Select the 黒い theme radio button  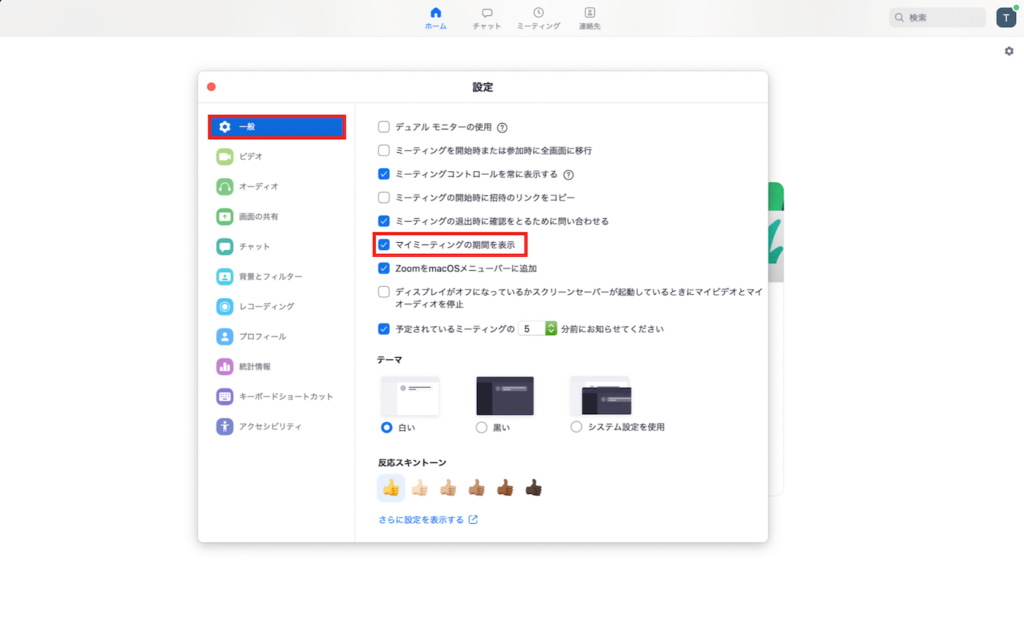[x=481, y=427]
